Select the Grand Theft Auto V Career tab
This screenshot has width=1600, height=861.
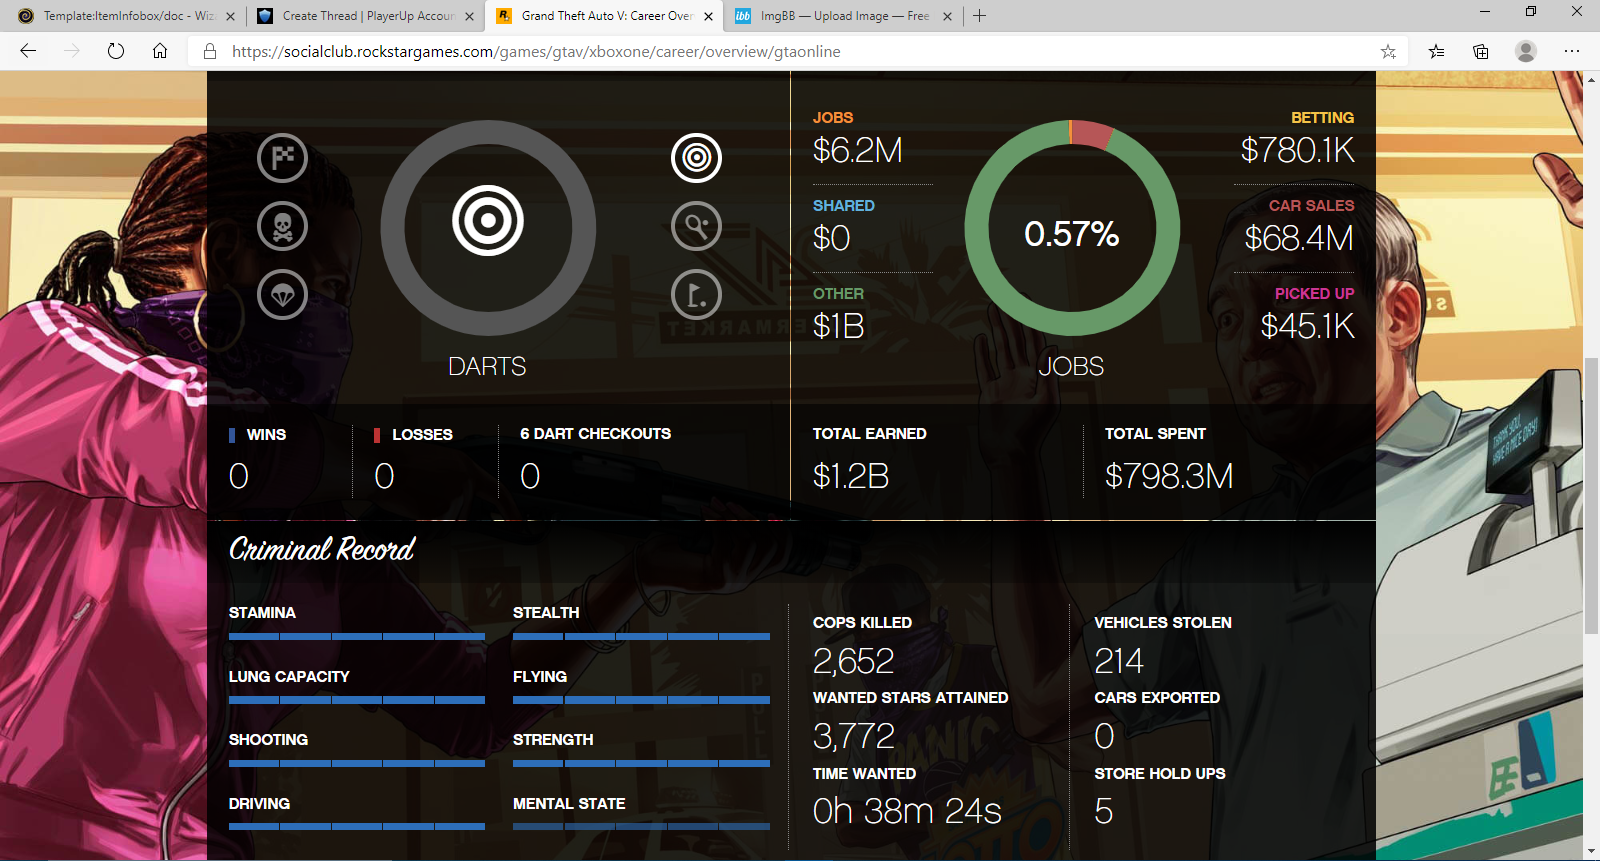604,16
